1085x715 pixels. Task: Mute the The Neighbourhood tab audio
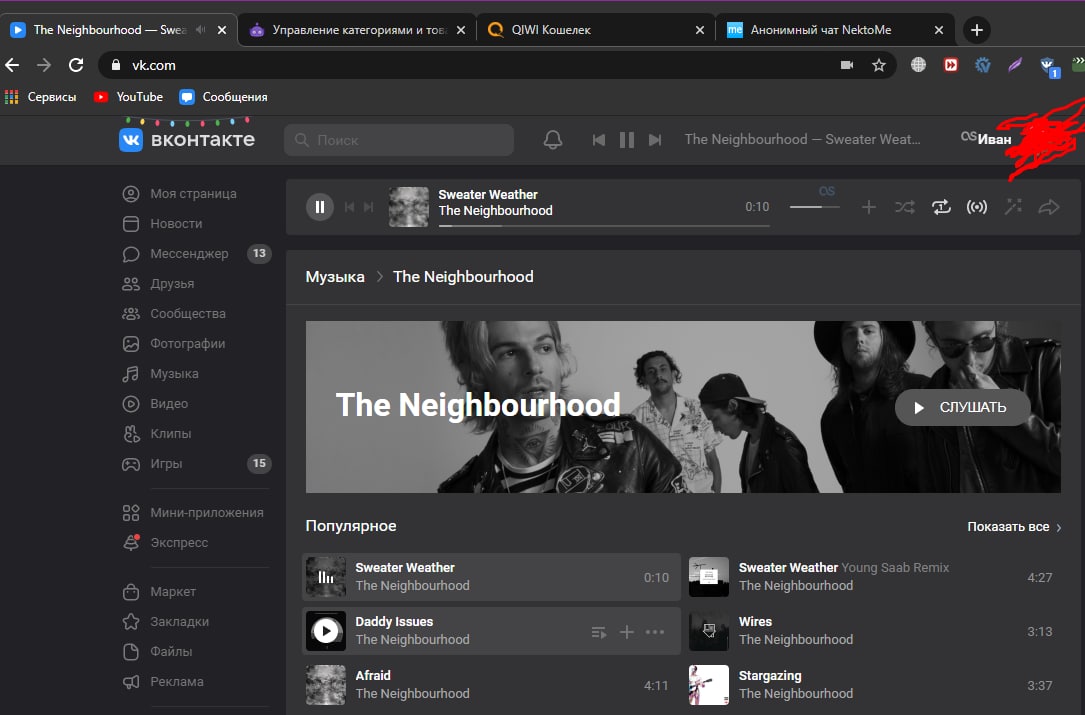201,30
